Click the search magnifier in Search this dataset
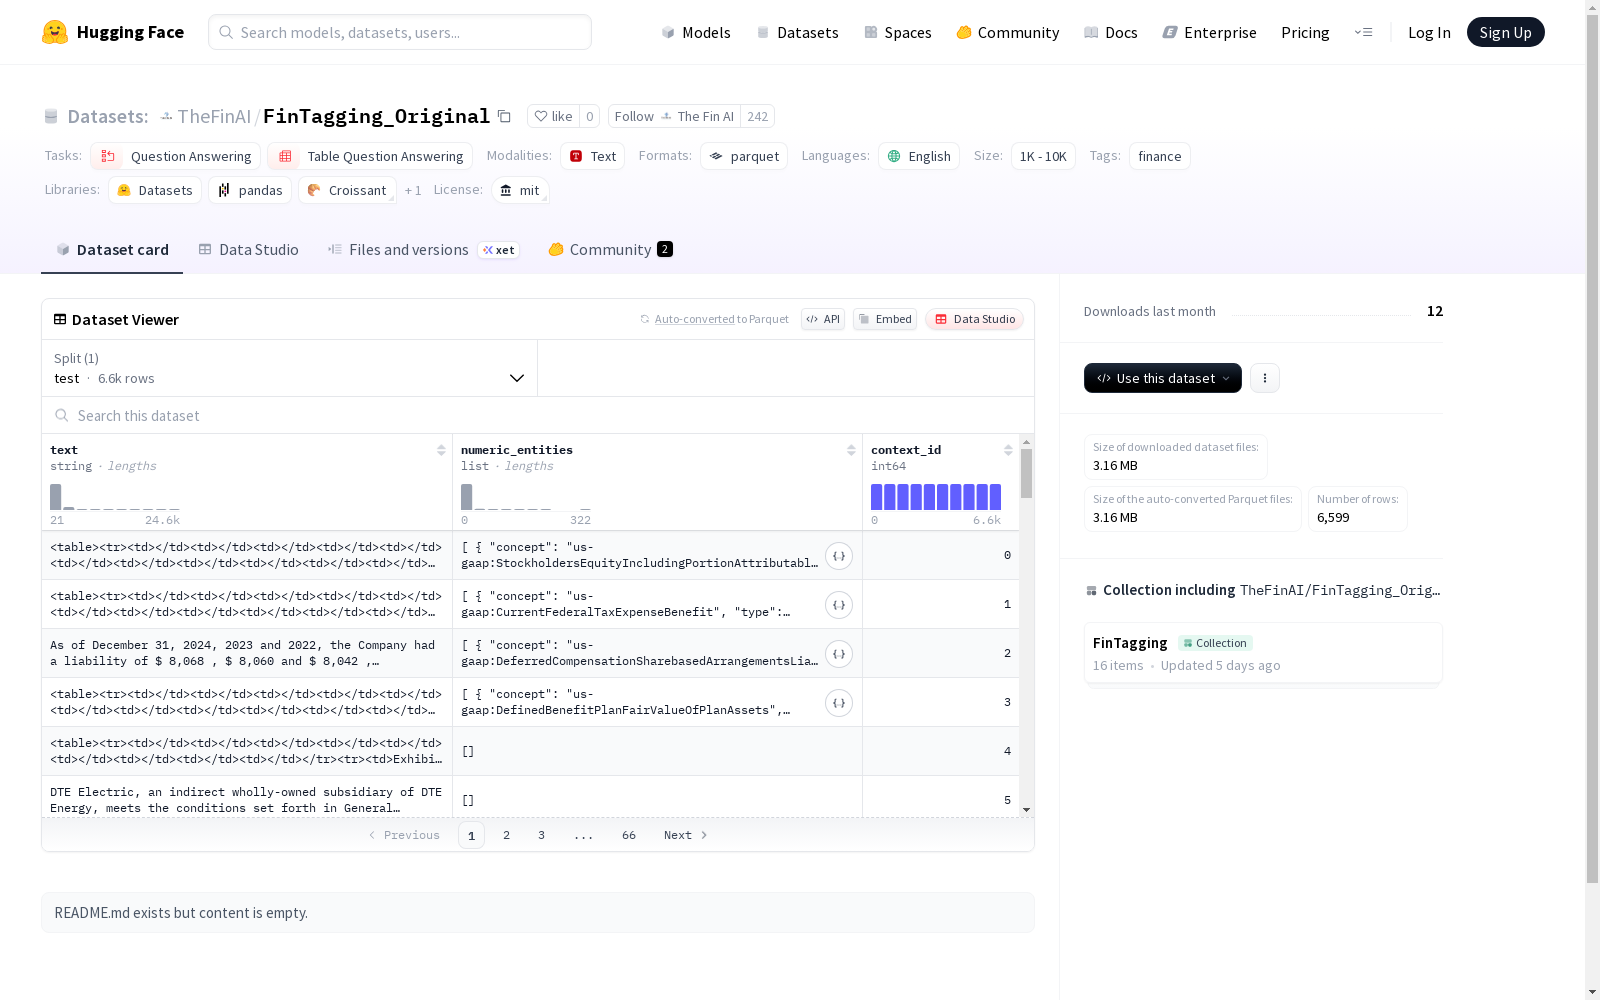Viewport: 1600px width, 1000px height. pos(62,415)
